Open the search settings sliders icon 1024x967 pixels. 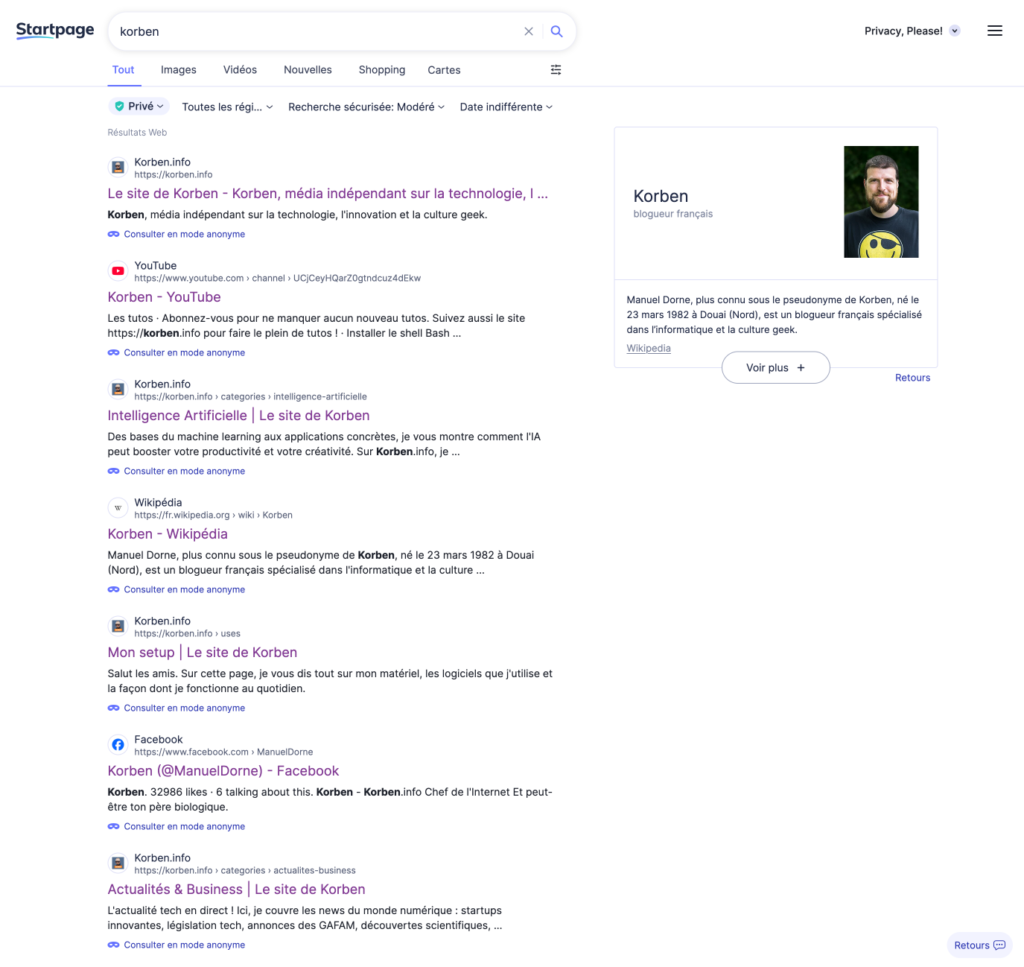tap(556, 70)
